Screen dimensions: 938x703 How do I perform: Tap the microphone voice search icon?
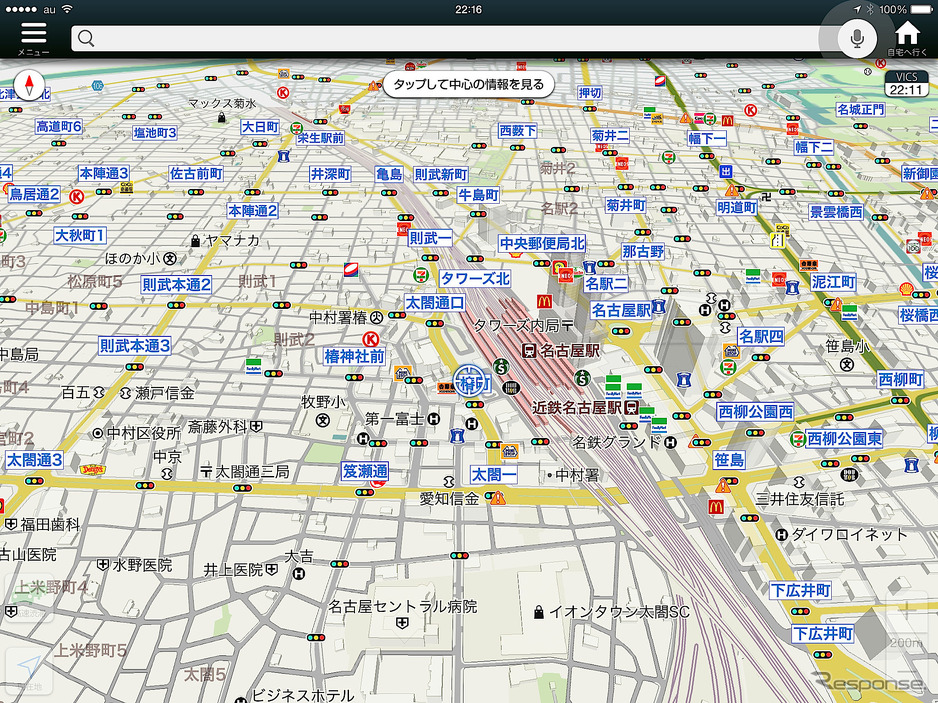tap(855, 38)
